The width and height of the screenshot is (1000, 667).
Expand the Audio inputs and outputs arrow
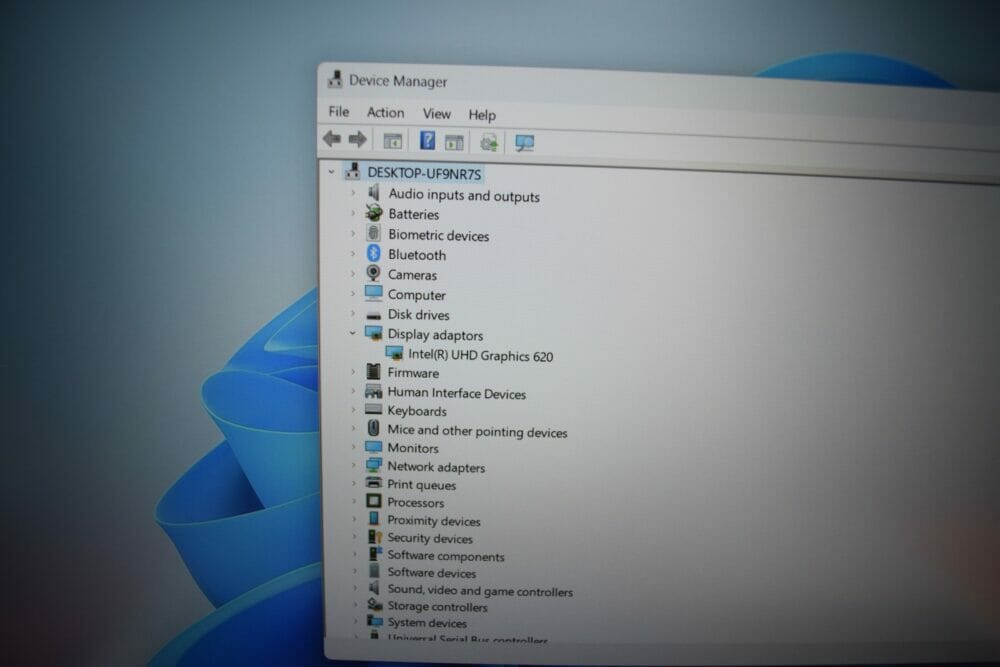(353, 193)
